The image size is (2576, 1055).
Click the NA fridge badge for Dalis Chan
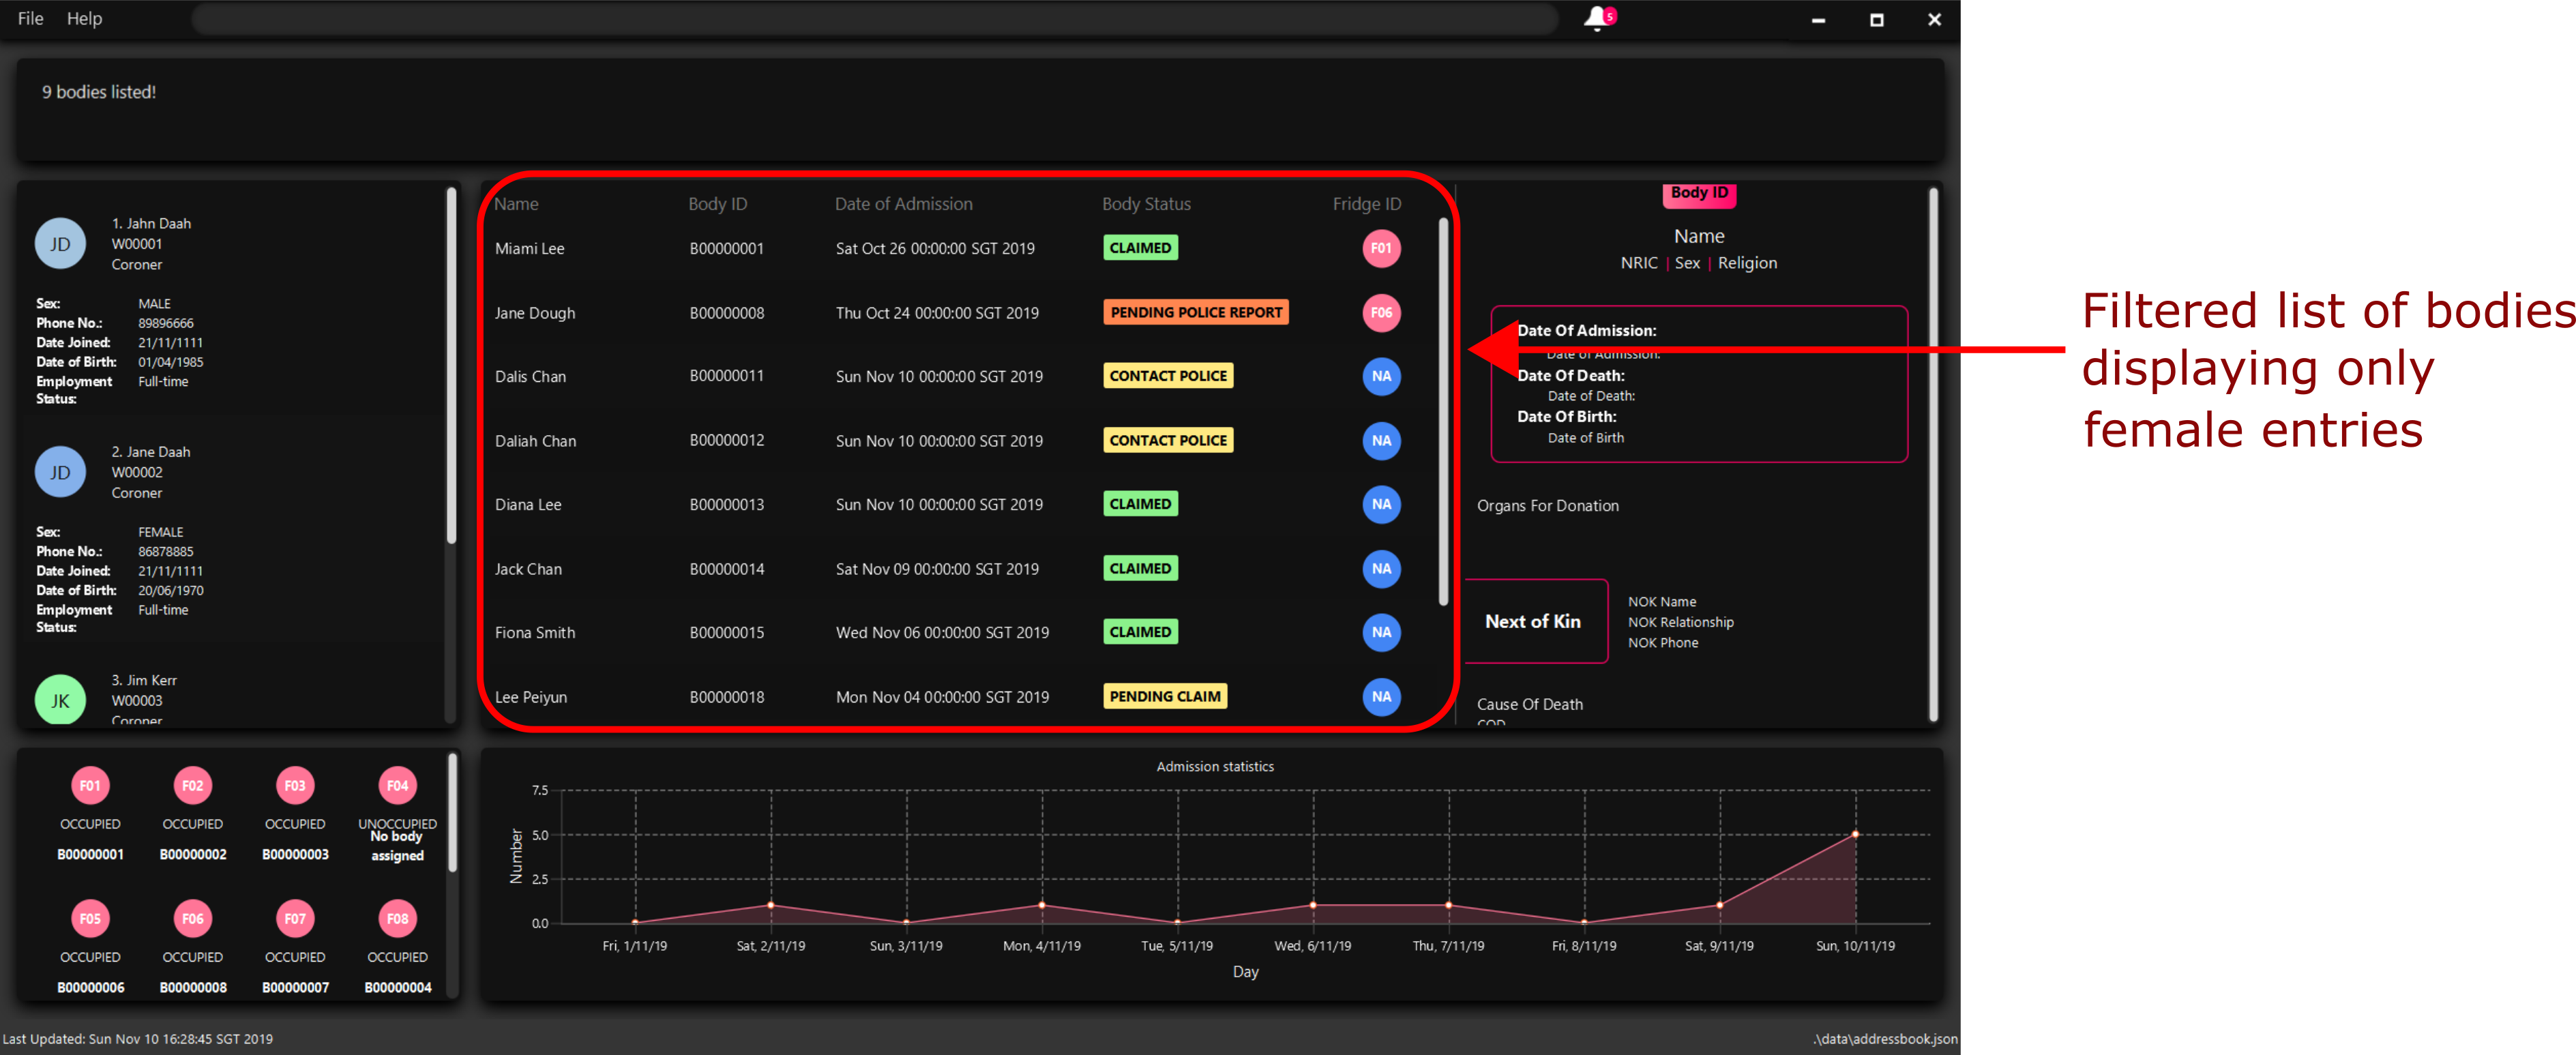point(1381,376)
